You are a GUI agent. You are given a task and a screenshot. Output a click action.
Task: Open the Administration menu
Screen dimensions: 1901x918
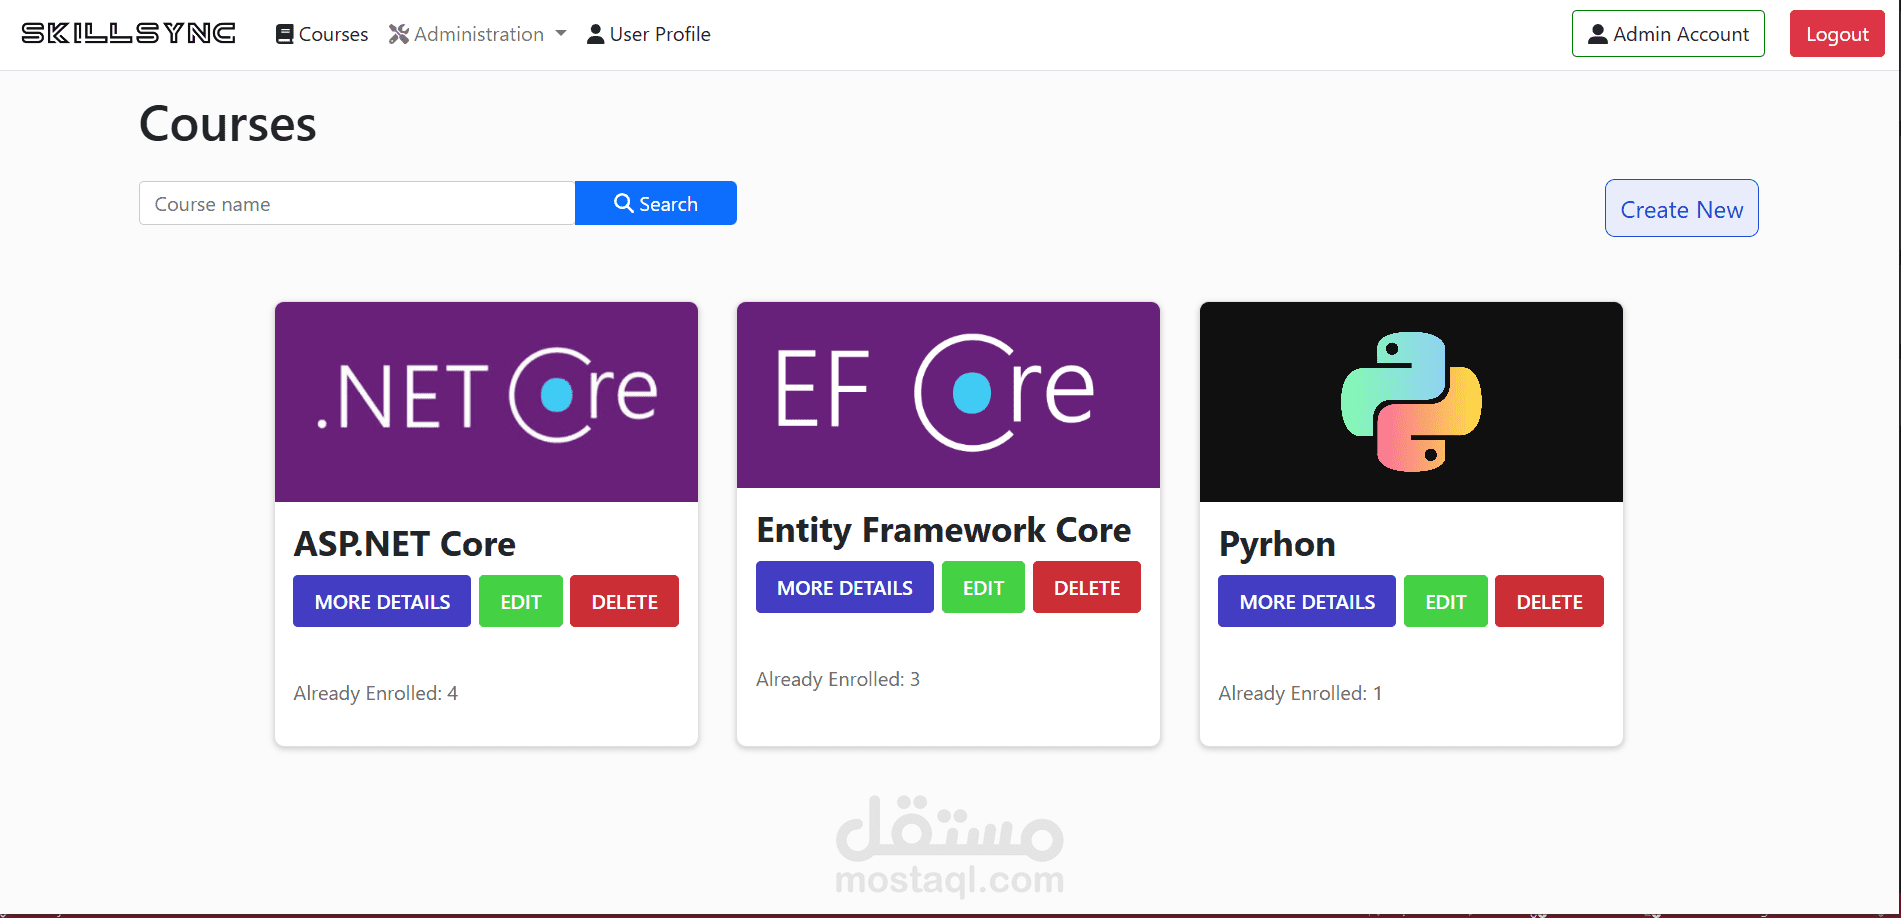coord(477,34)
